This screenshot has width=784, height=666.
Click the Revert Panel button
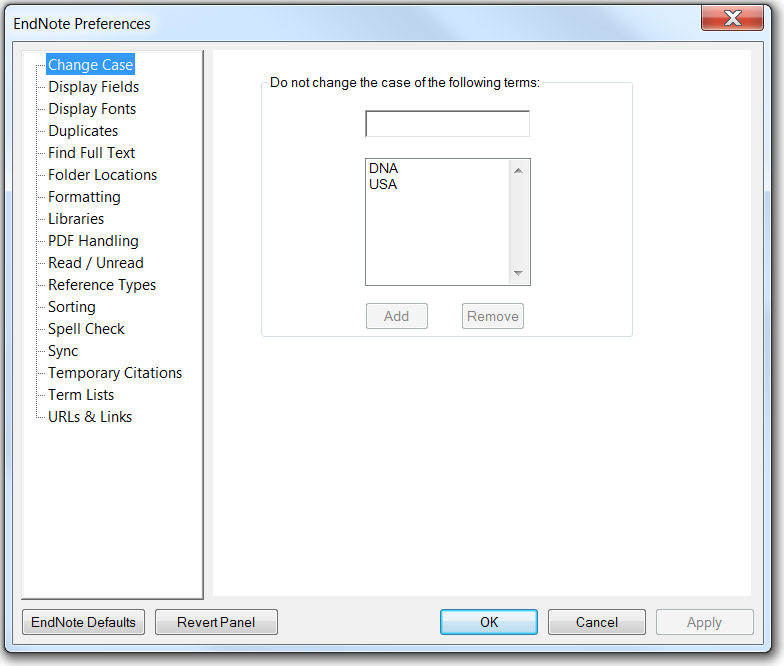coord(216,622)
